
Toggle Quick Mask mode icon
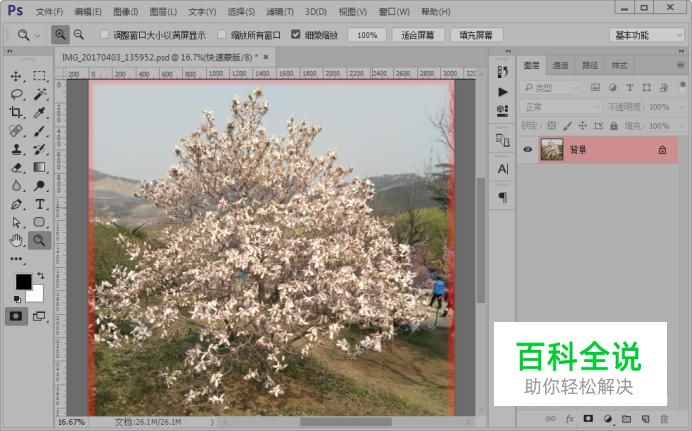tap(16, 316)
